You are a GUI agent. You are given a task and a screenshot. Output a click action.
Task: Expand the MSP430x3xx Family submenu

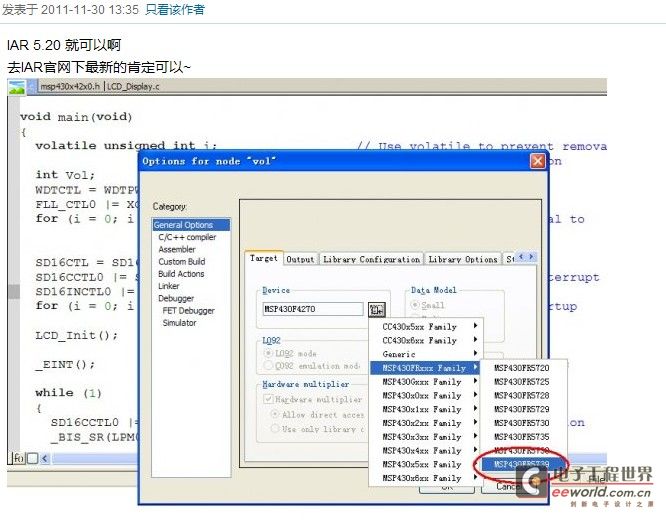click(x=425, y=437)
